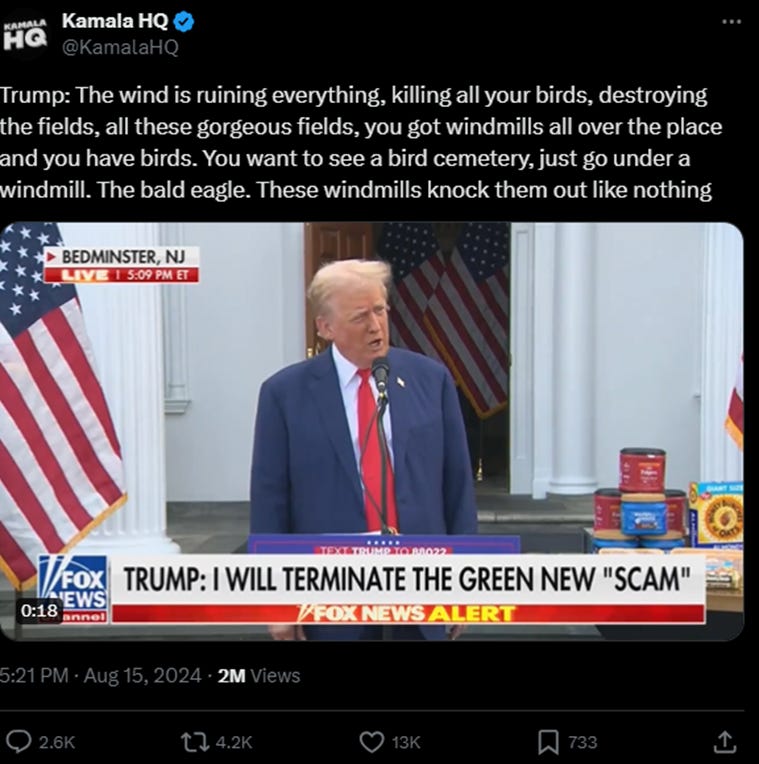The image size is (759, 764).
Task: Click the reply speech bubble icon
Action: coord(20,742)
